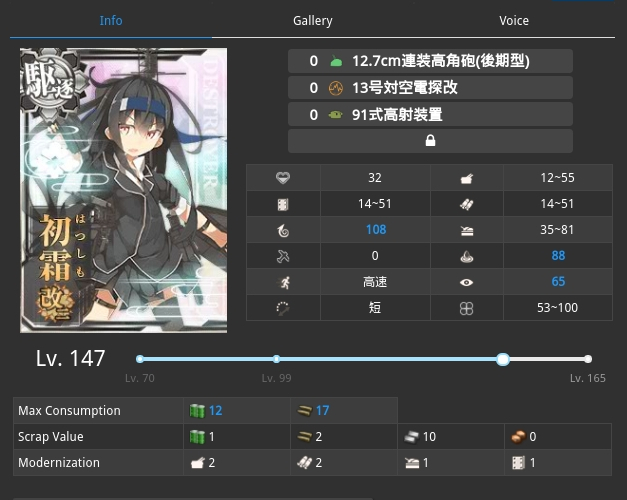The width and height of the screenshot is (627, 500).
Task: Click the Lv. 147 level text
Action: coord(70,358)
